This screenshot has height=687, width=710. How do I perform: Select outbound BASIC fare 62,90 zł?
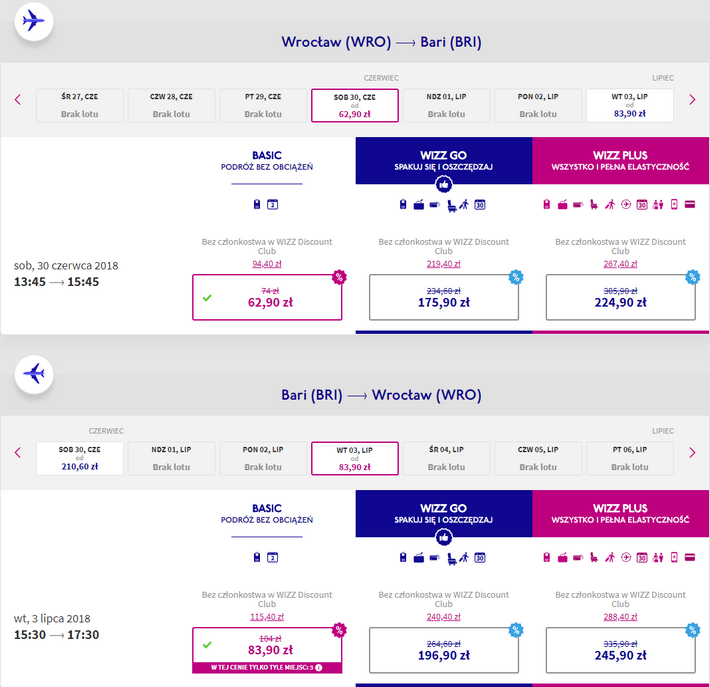[267, 297]
